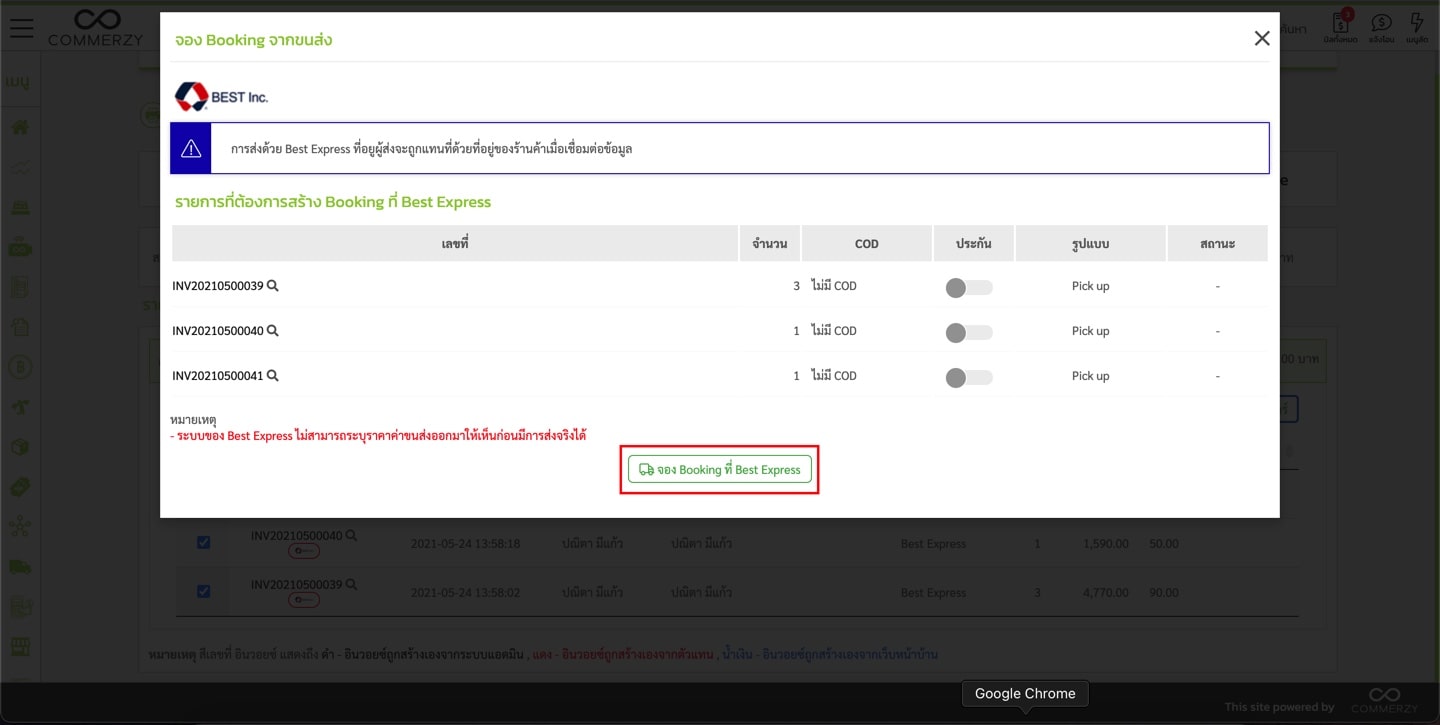This screenshot has width=1440, height=725.
Task: Click the สถานะ column header
Action: [1217, 243]
